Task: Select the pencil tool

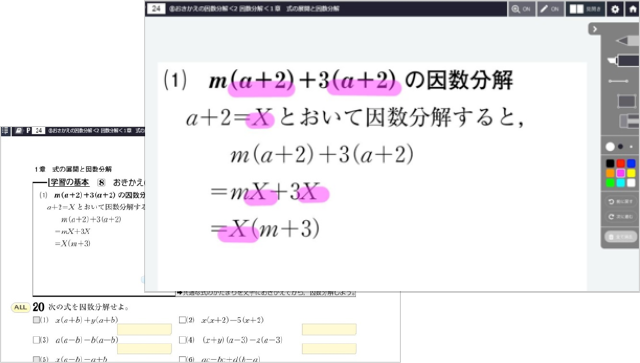Action: click(x=628, y=40)
